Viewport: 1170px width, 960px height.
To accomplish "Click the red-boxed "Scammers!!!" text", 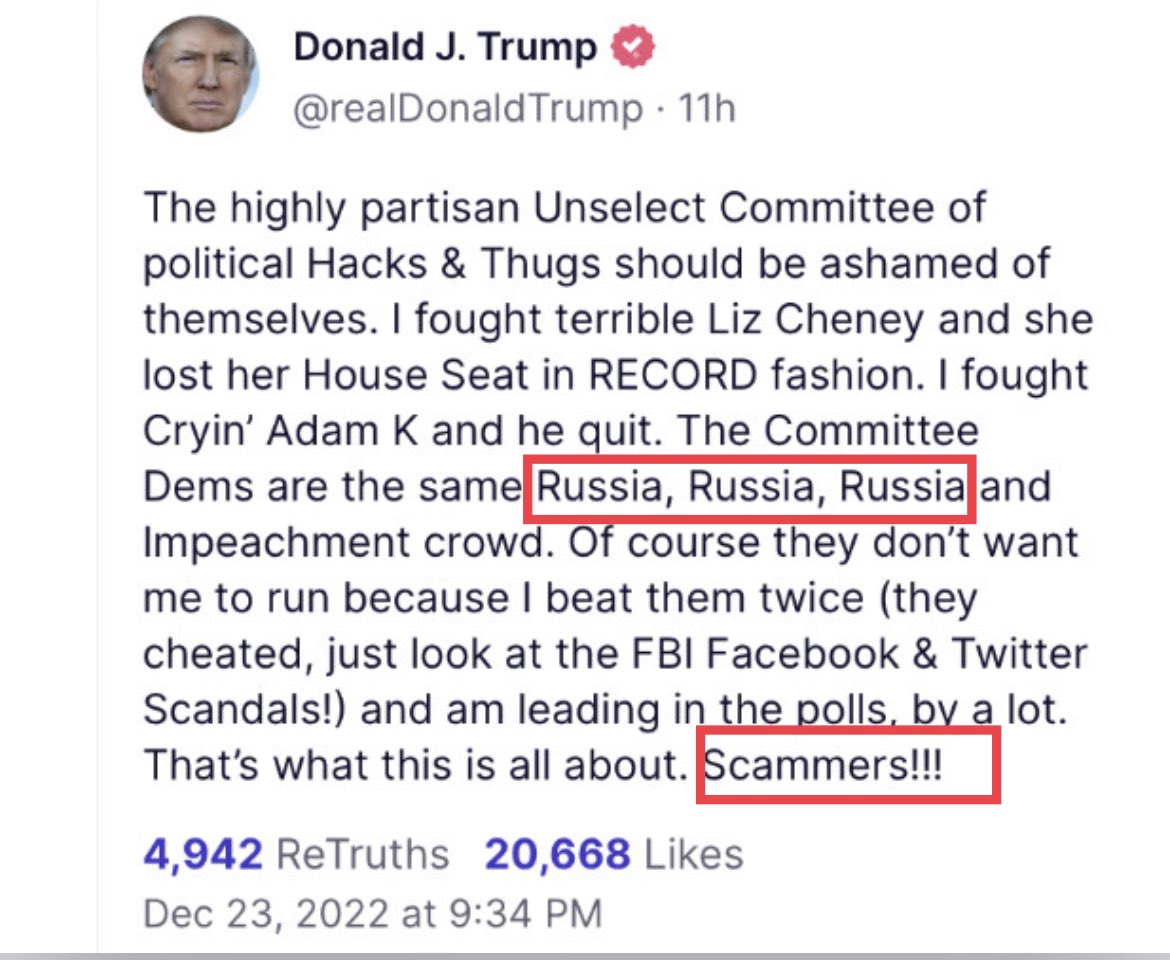I will tap(824, 766).
